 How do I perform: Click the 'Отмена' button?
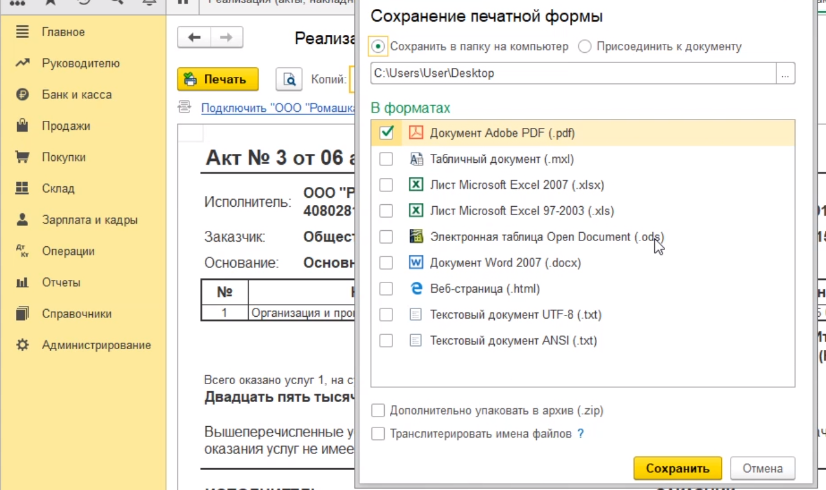point(762,468)
